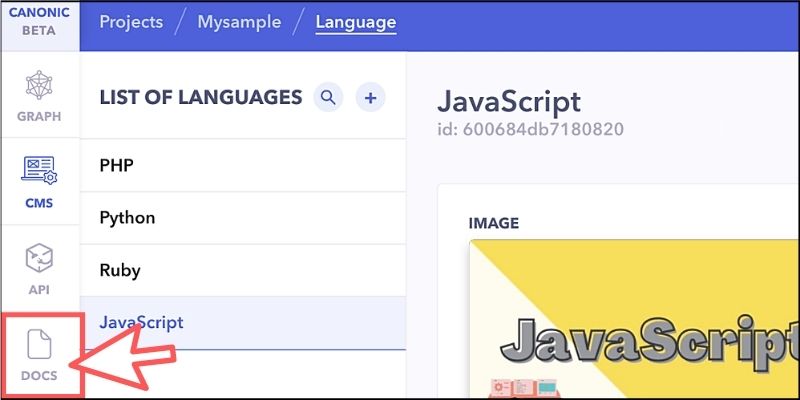Click the Canonic Beta logo

tap(39, 21)
